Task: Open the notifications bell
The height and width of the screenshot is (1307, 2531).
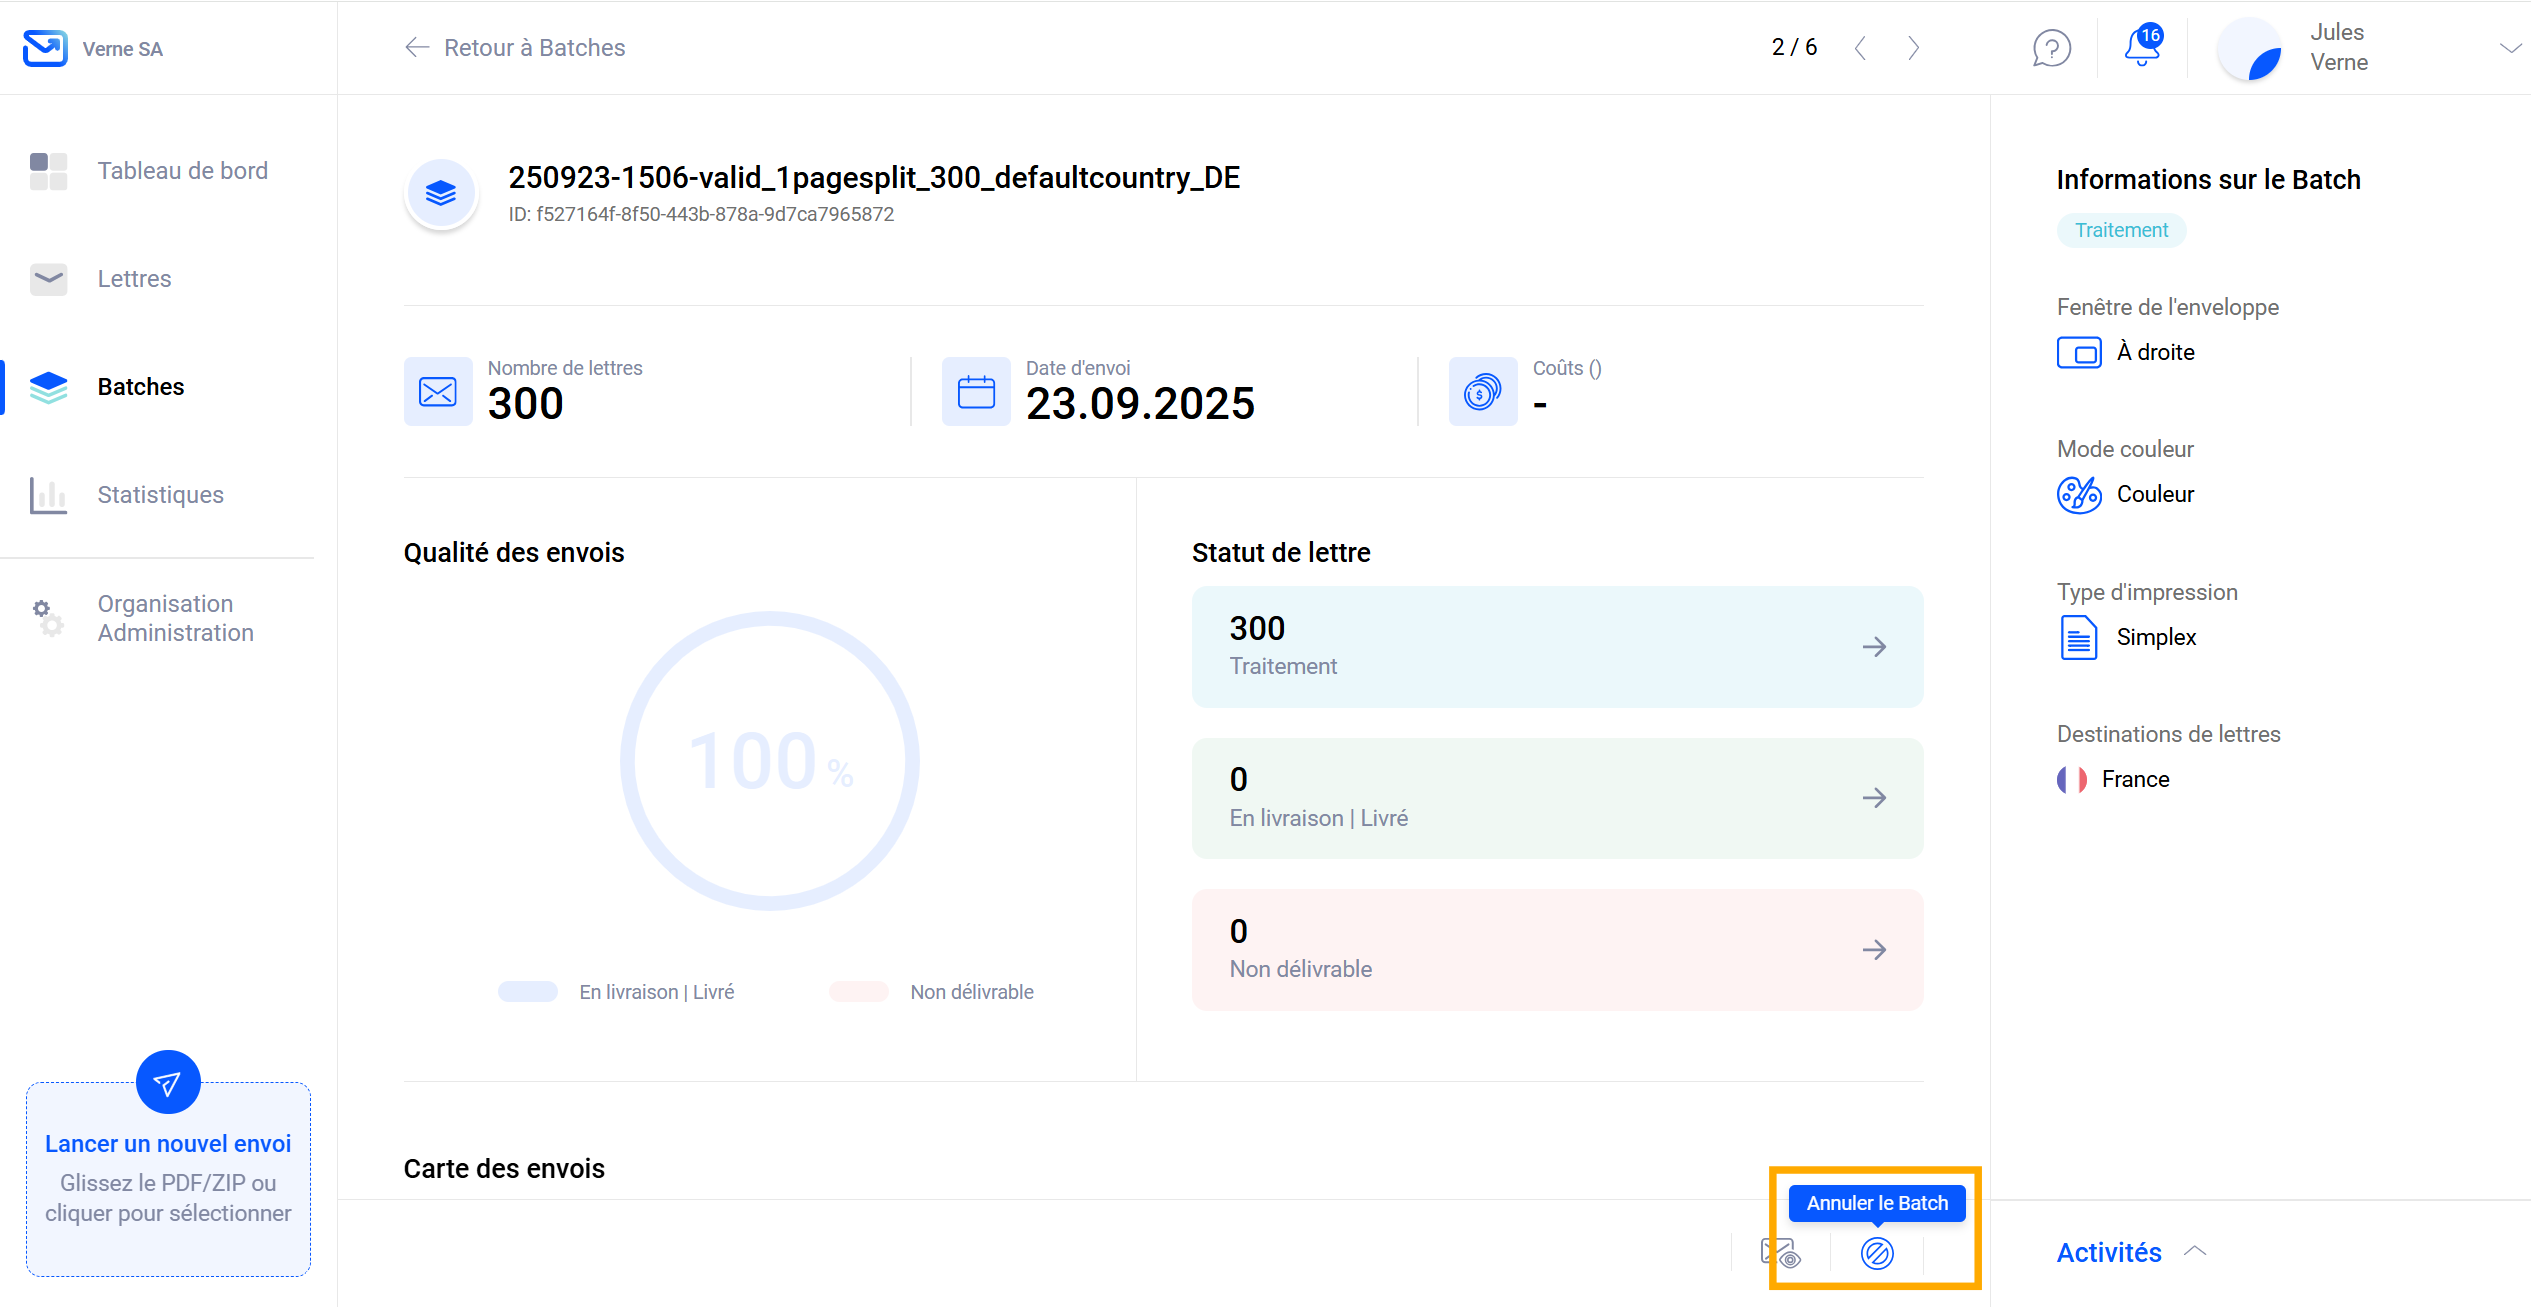Action: click(2141, 47)
